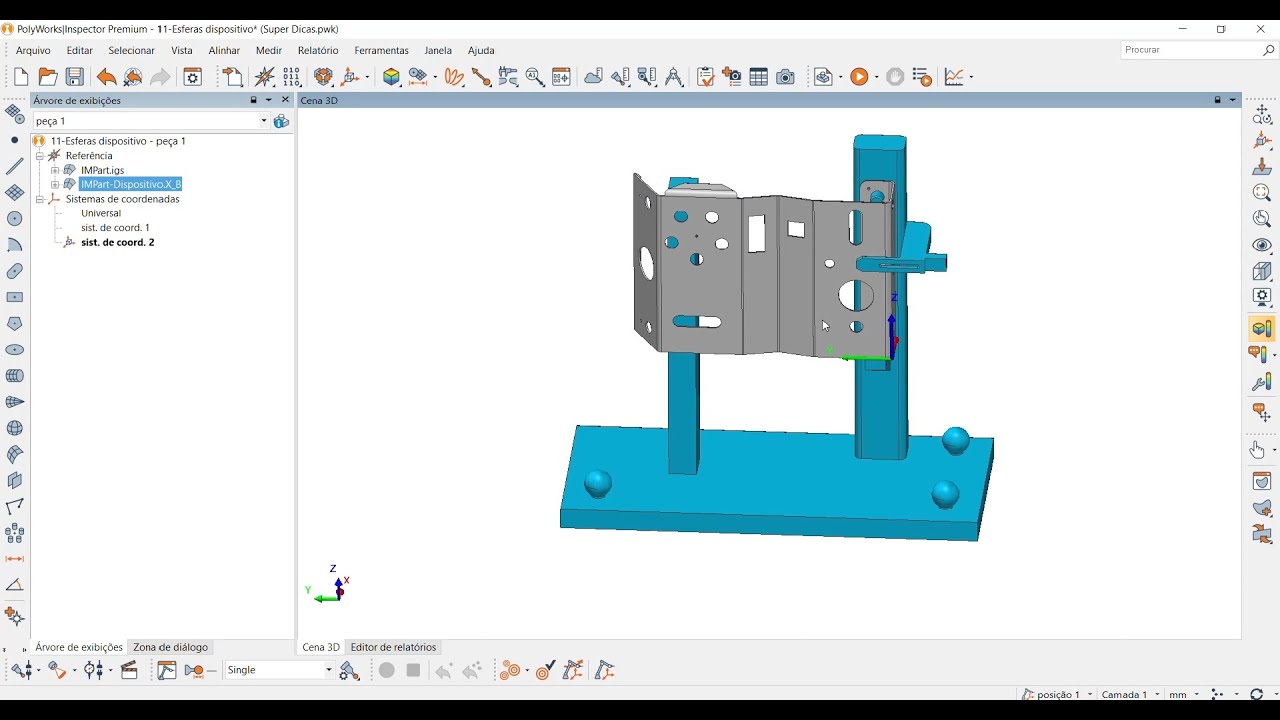Click the camera snapshot icon in toolbar
Image resolution: width=1280 pixels, height=720 pixels.
click(x=786, y=77)
